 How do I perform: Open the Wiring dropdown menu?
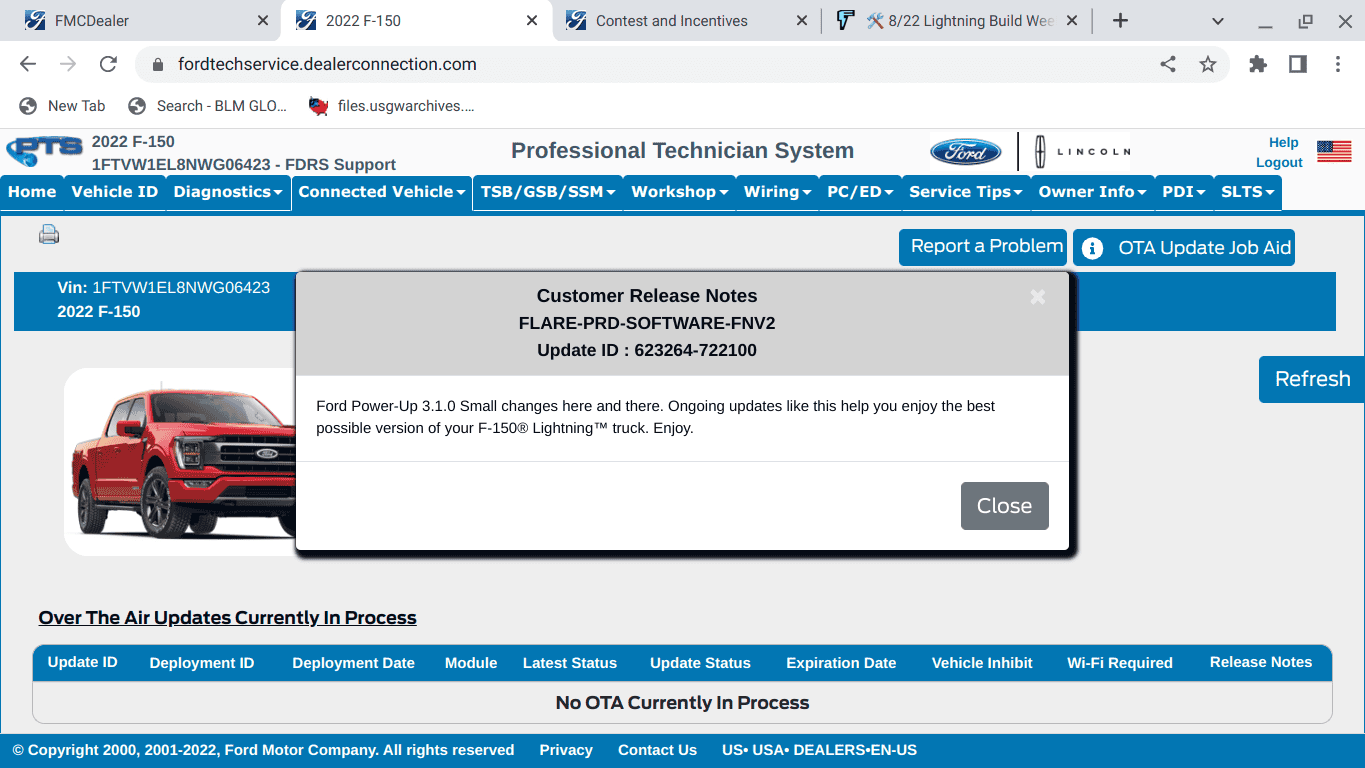[777, 192]
